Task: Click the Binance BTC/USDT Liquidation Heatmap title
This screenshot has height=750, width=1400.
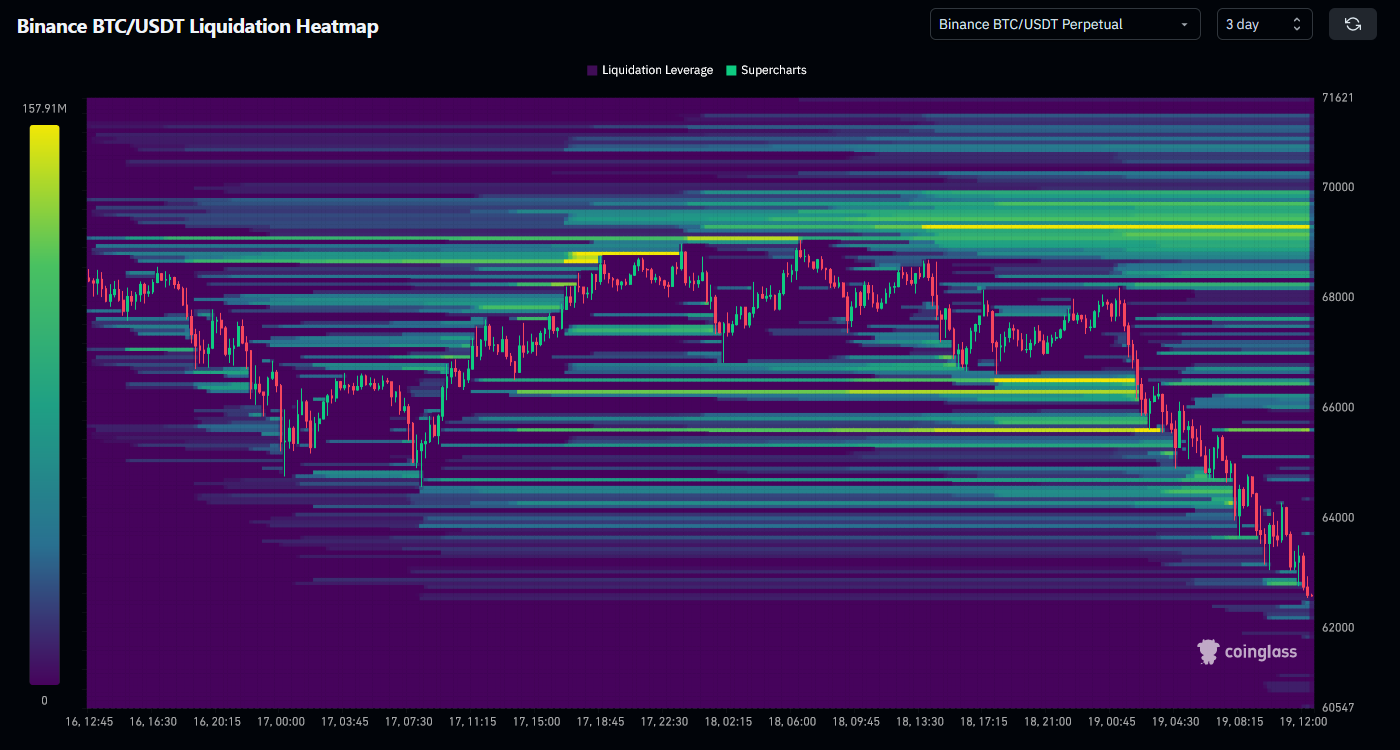Action: click(x=198, y=27)
